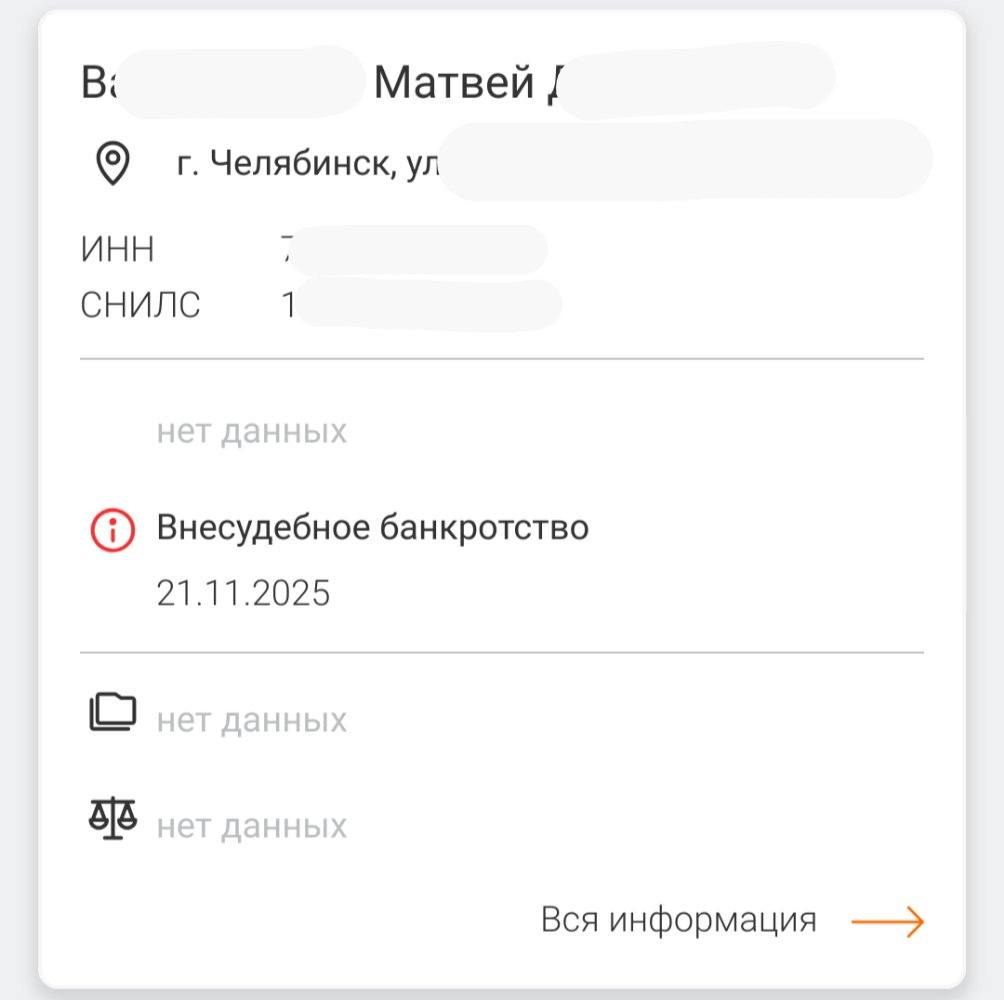Open the court cases section via scales icon
1004x1000 pixels.
112,817
